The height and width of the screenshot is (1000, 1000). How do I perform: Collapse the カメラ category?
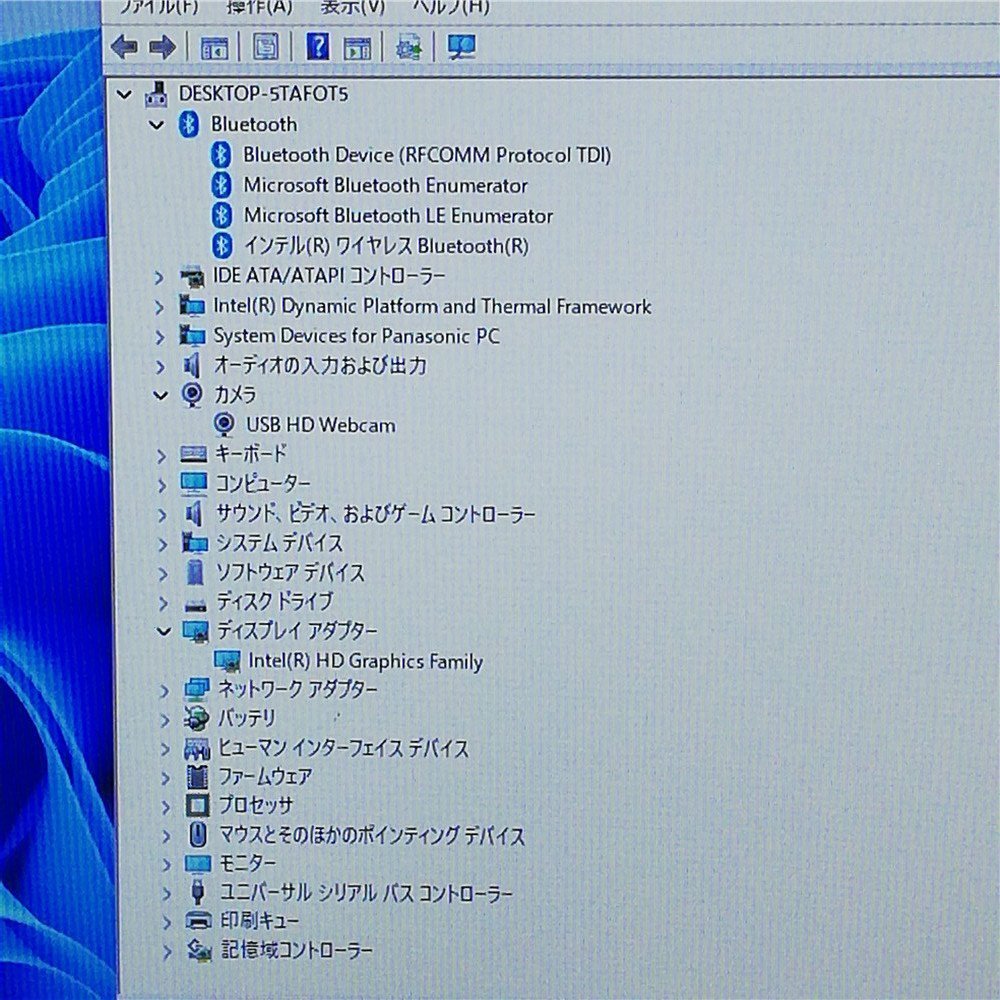point(161,395)
